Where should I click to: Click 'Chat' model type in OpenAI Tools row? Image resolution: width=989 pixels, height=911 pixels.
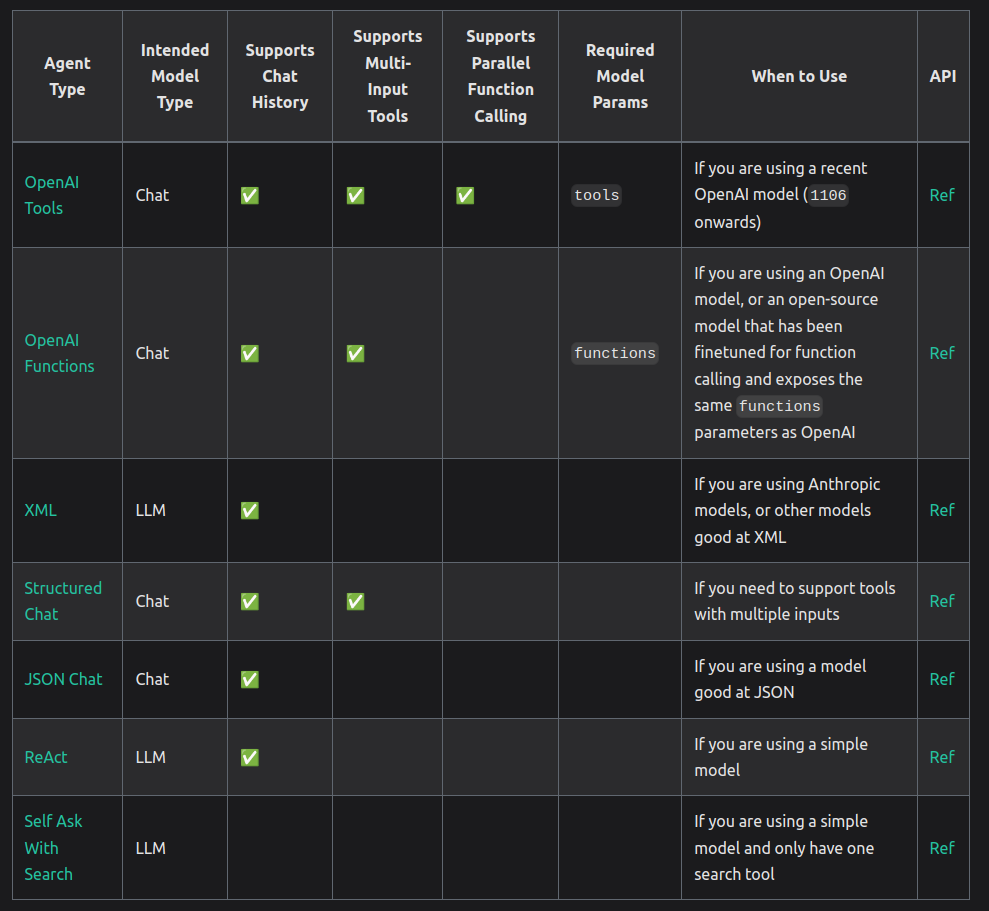[x=152, y=196]
